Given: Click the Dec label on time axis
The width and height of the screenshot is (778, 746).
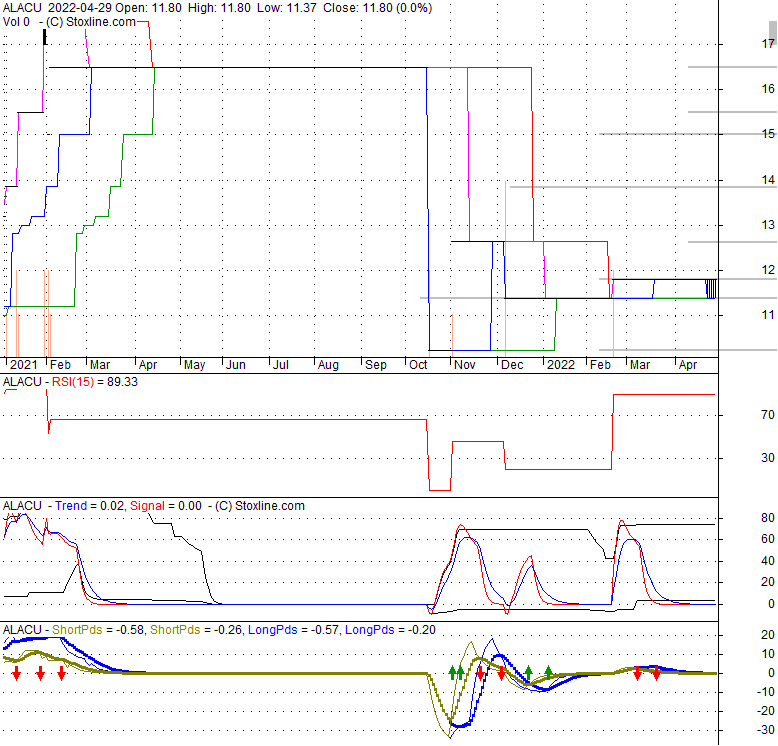Looking at the screenshot, I should 512,365.
